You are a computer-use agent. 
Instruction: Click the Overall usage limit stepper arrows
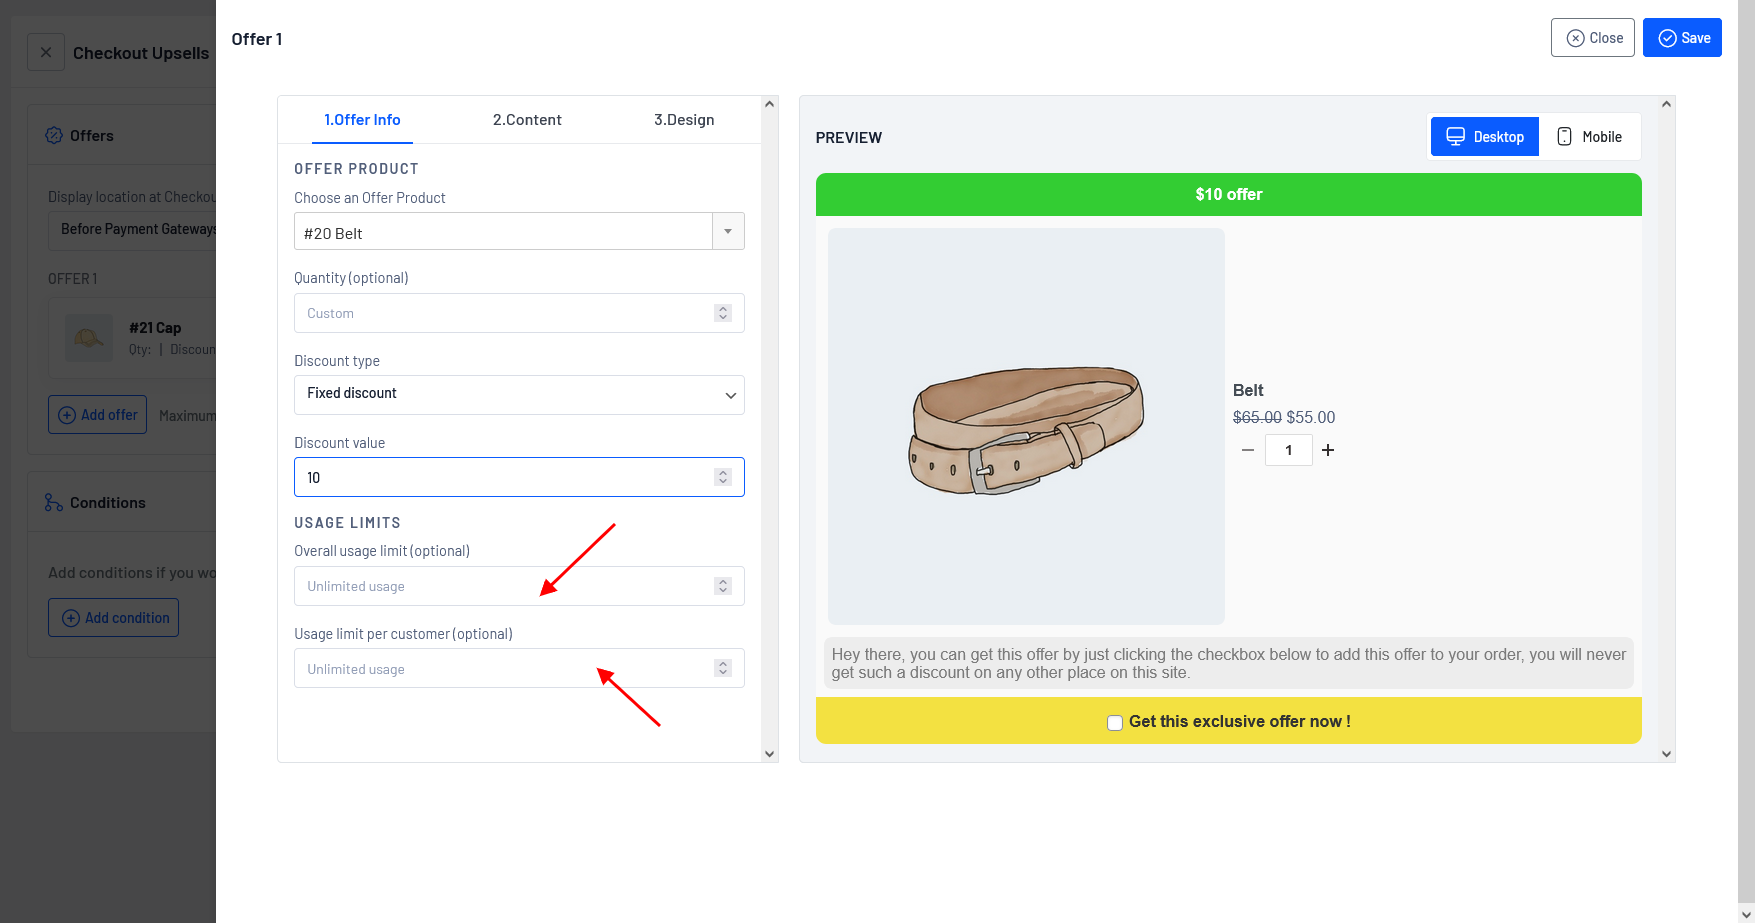[x=723, y=586]
